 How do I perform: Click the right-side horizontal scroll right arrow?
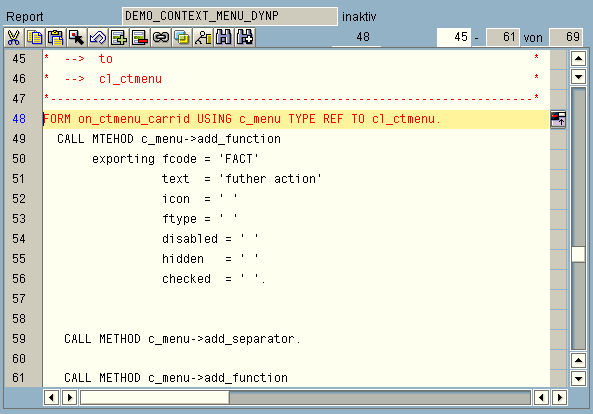pyautogui.click(x=559, y=398)
